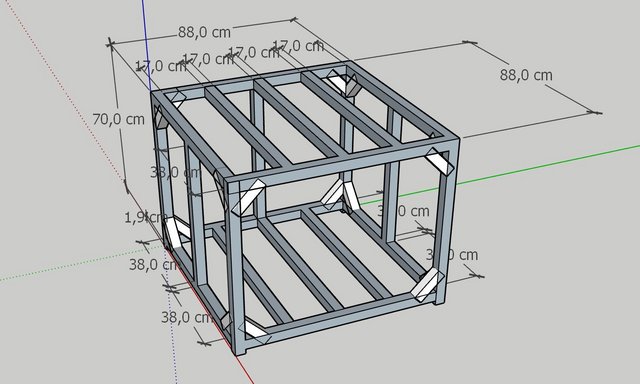Click the 88,0 cm label beside the 17,0 cm labels
The height and width of the screenshot is (384, 640).
pyautogui.click(x=204, y=32)
